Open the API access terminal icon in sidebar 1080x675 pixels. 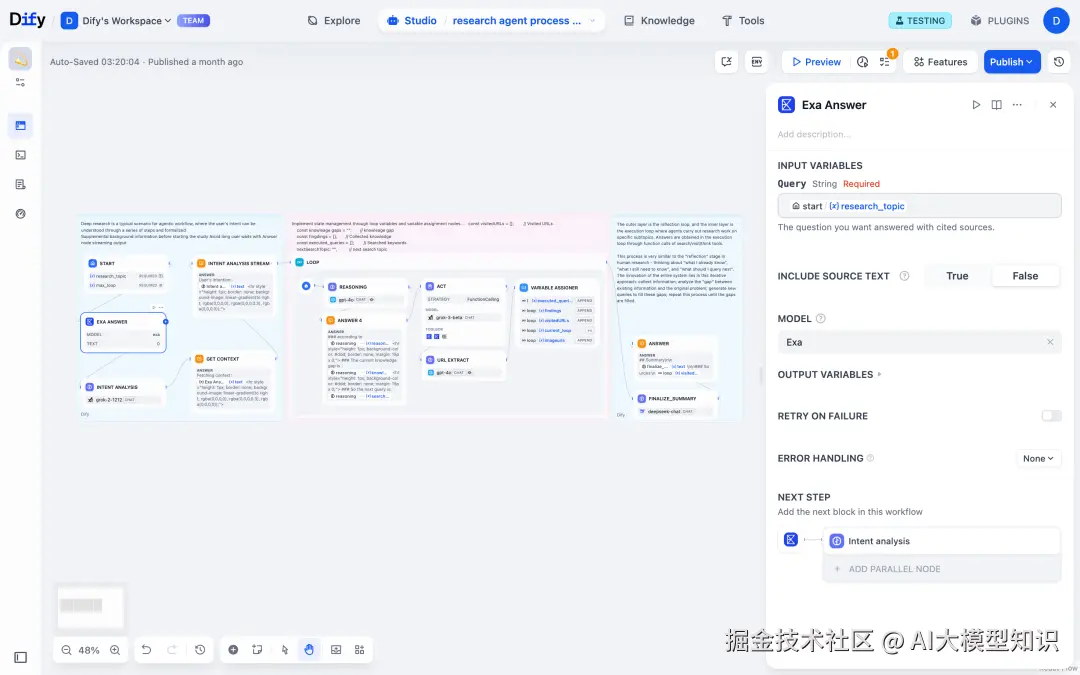21,155
